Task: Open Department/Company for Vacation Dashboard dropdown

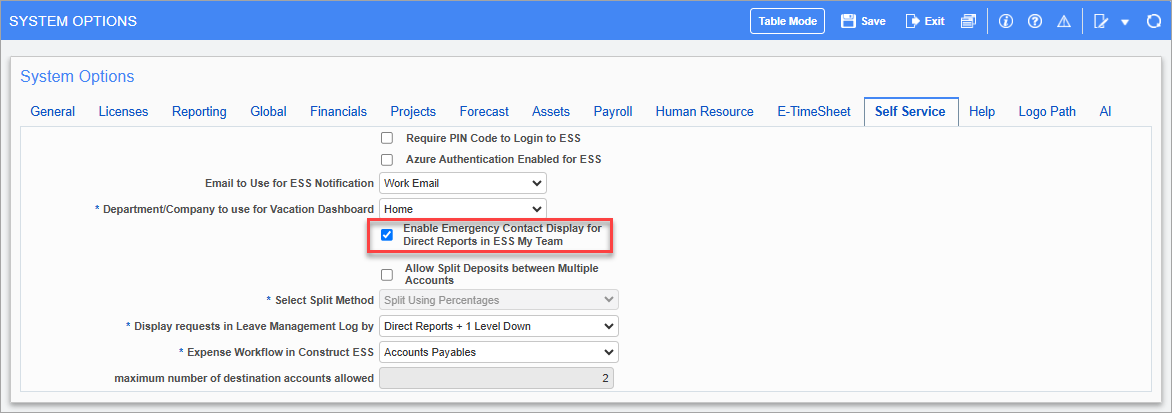Action: [x=463, y=209]
